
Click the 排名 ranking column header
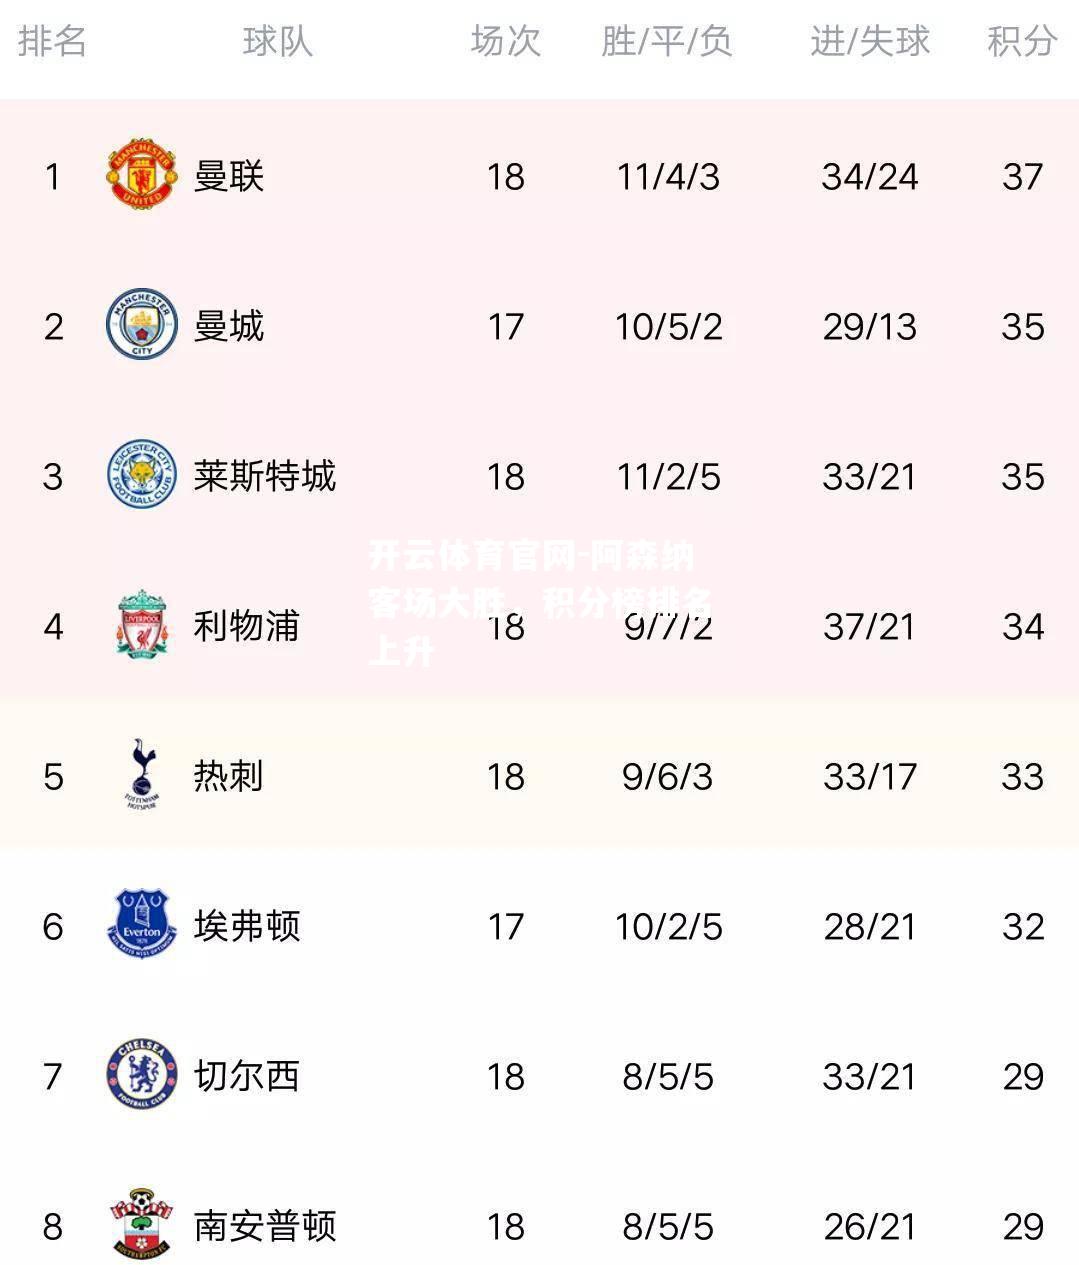(x=53, y=41)
